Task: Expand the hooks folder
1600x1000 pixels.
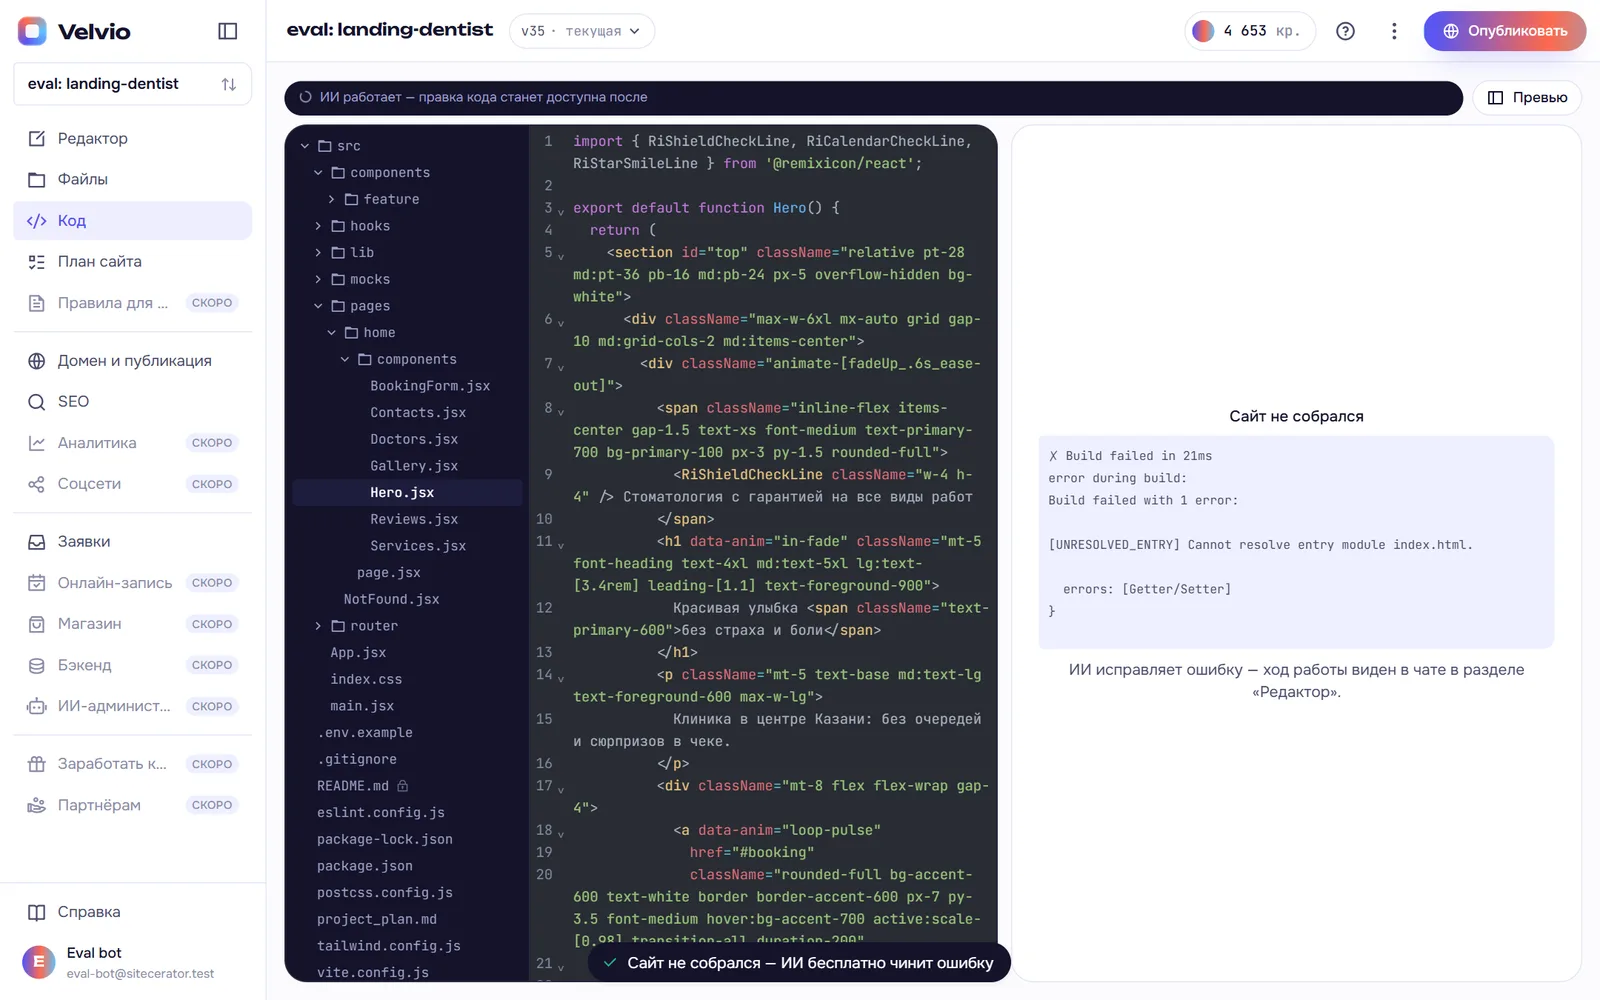Action: (318, 226)
